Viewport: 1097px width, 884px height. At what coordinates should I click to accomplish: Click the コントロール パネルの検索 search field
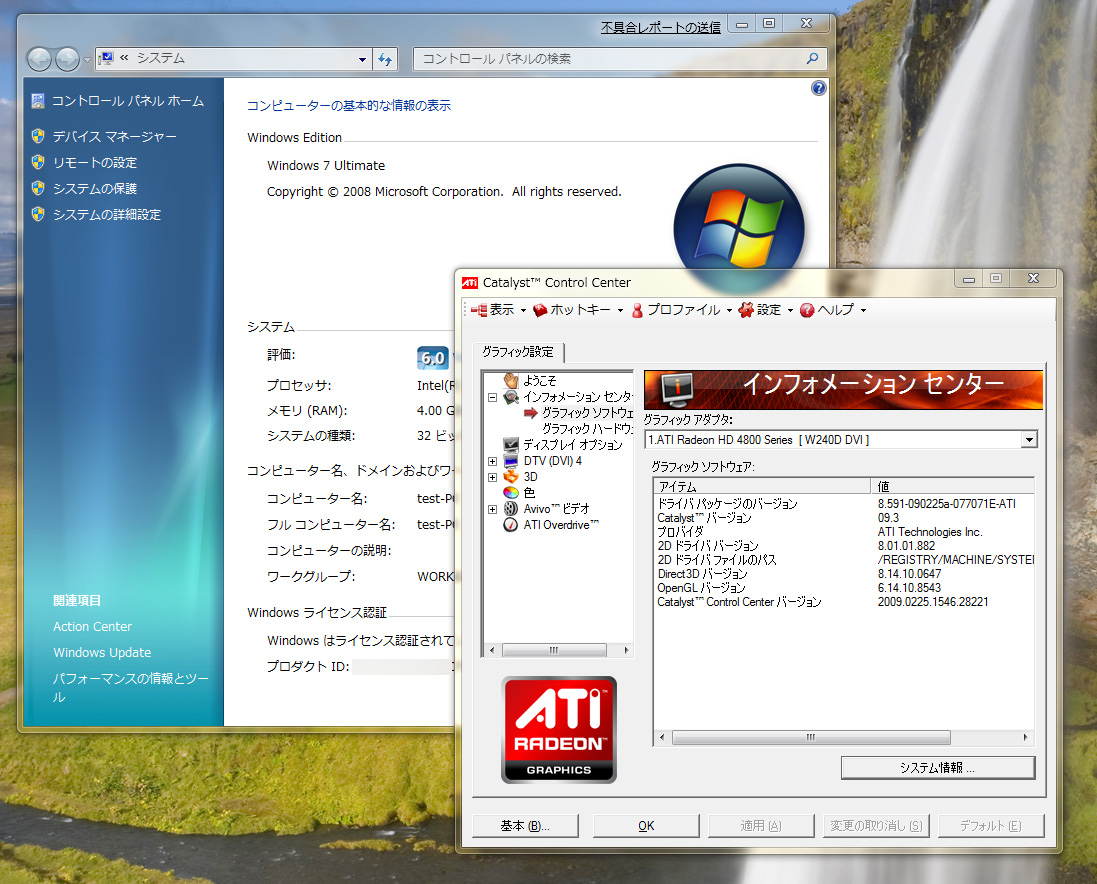pyautogui.click(x=610, y=59)
